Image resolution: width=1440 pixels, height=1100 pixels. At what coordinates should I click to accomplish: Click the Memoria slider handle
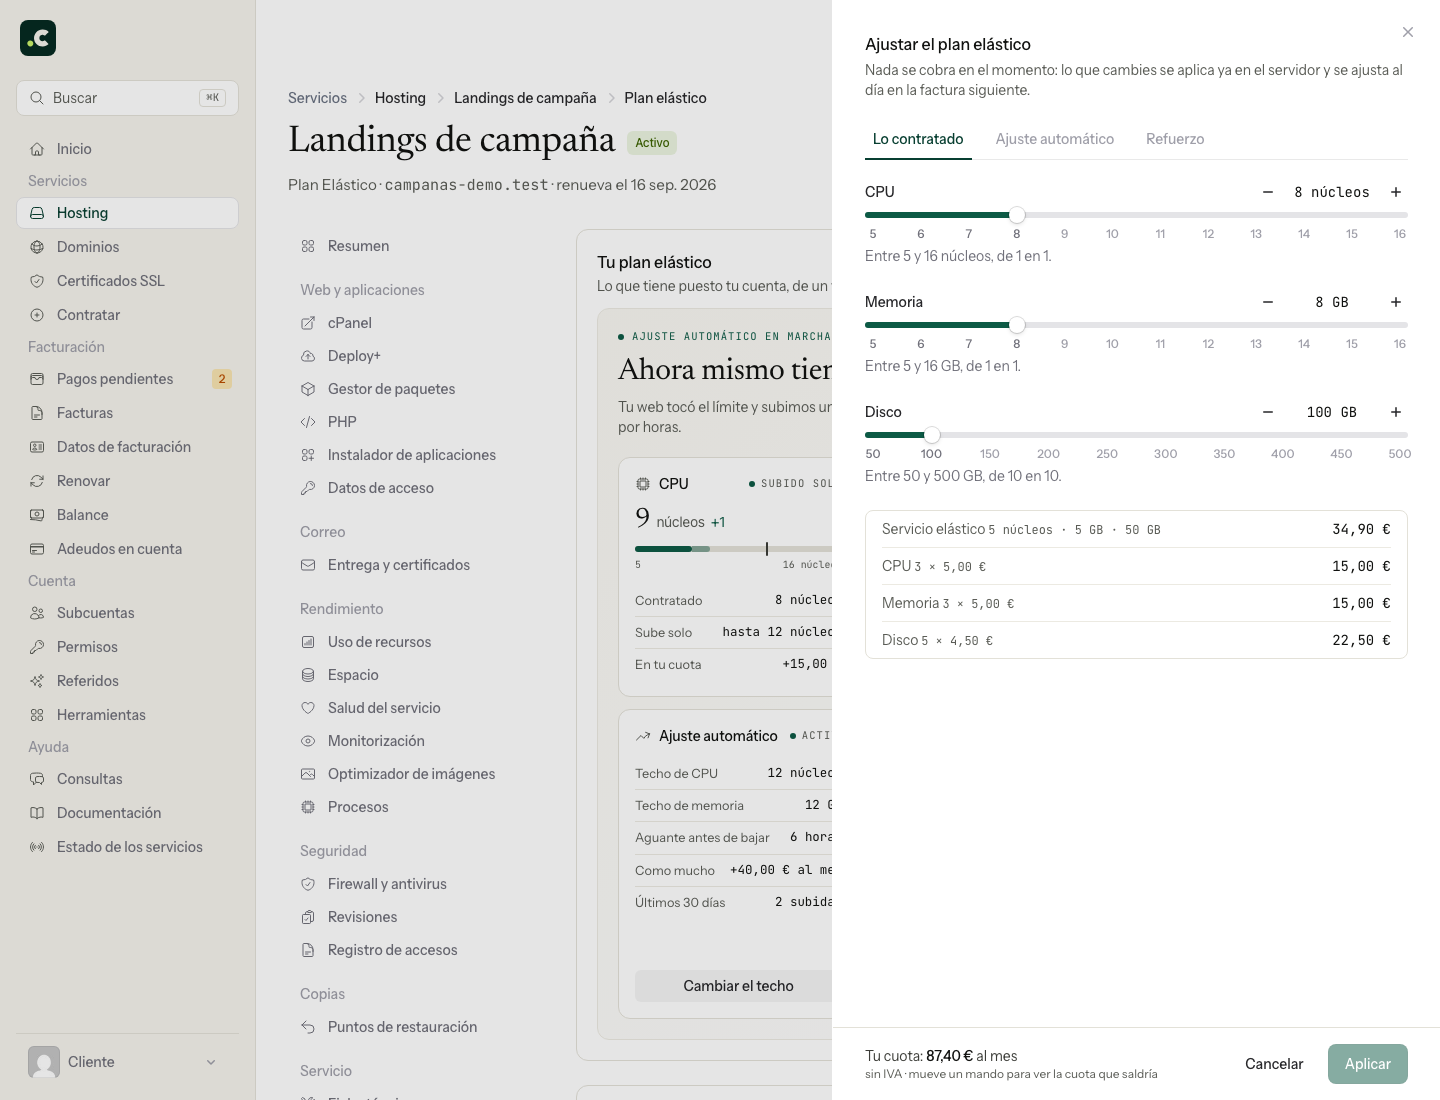[x=1017, y=325]
